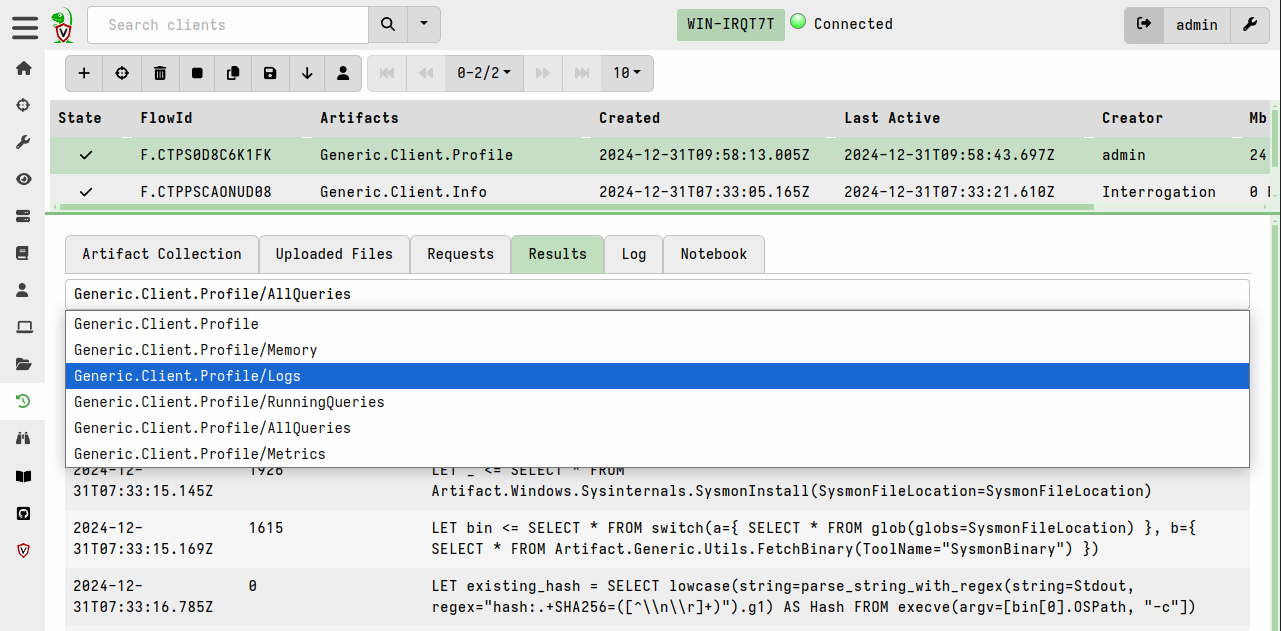Expand the search options caret dropdown

click(425, 25)
